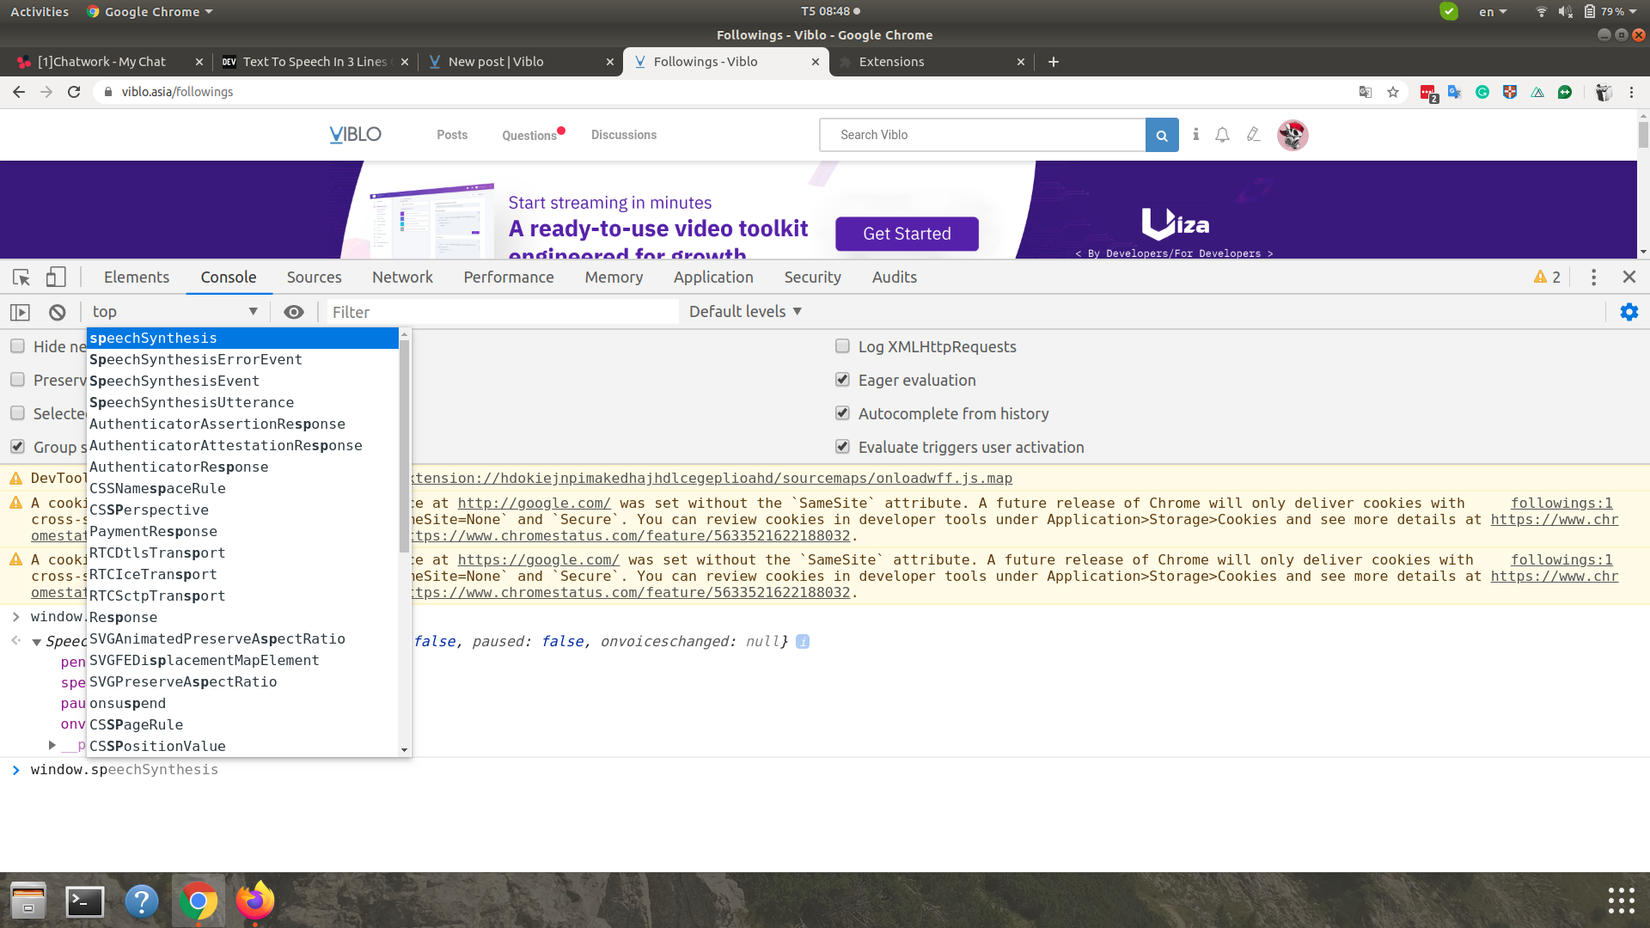This screenshot has height=928, width=1650.
Task: Open the Posts link in Viblo header
Action: (452, 135)
